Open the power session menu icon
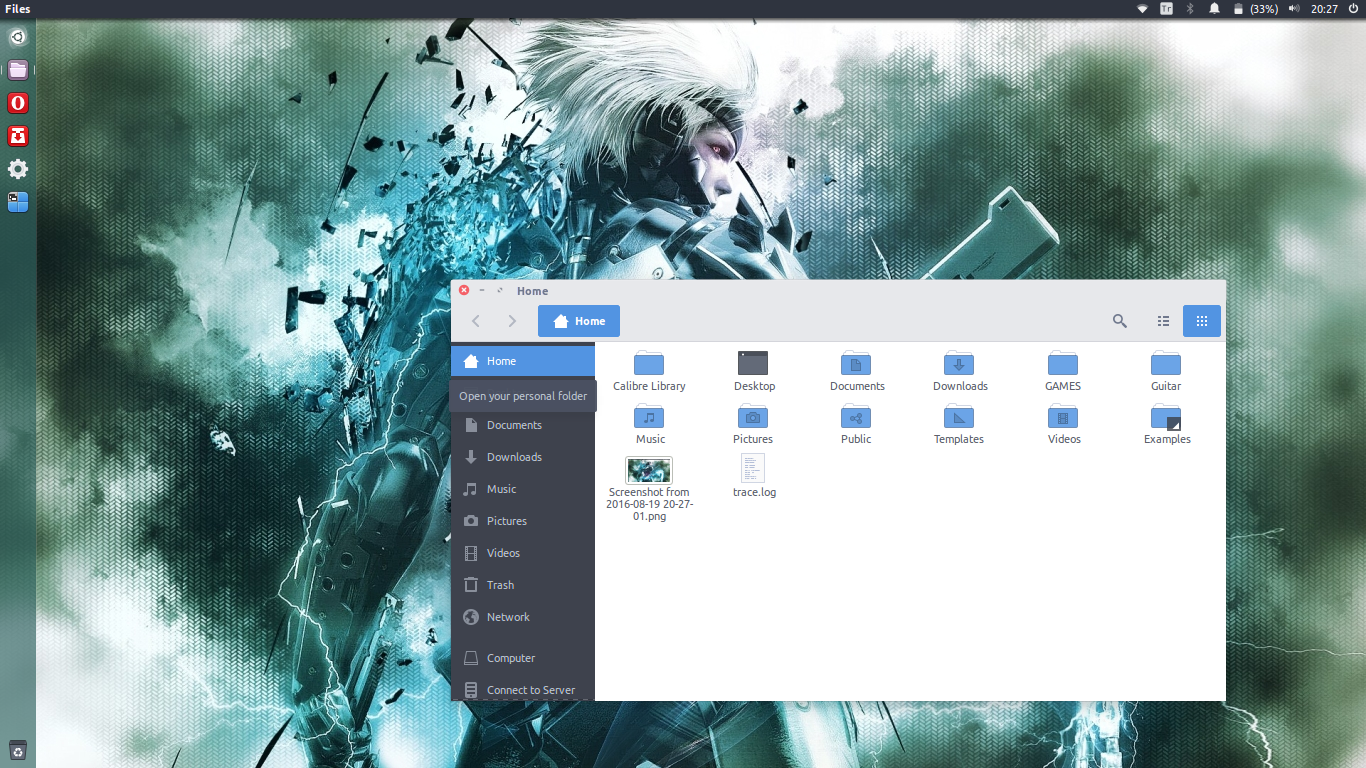Screen dimensions: 1366x768 (1353, 9)
